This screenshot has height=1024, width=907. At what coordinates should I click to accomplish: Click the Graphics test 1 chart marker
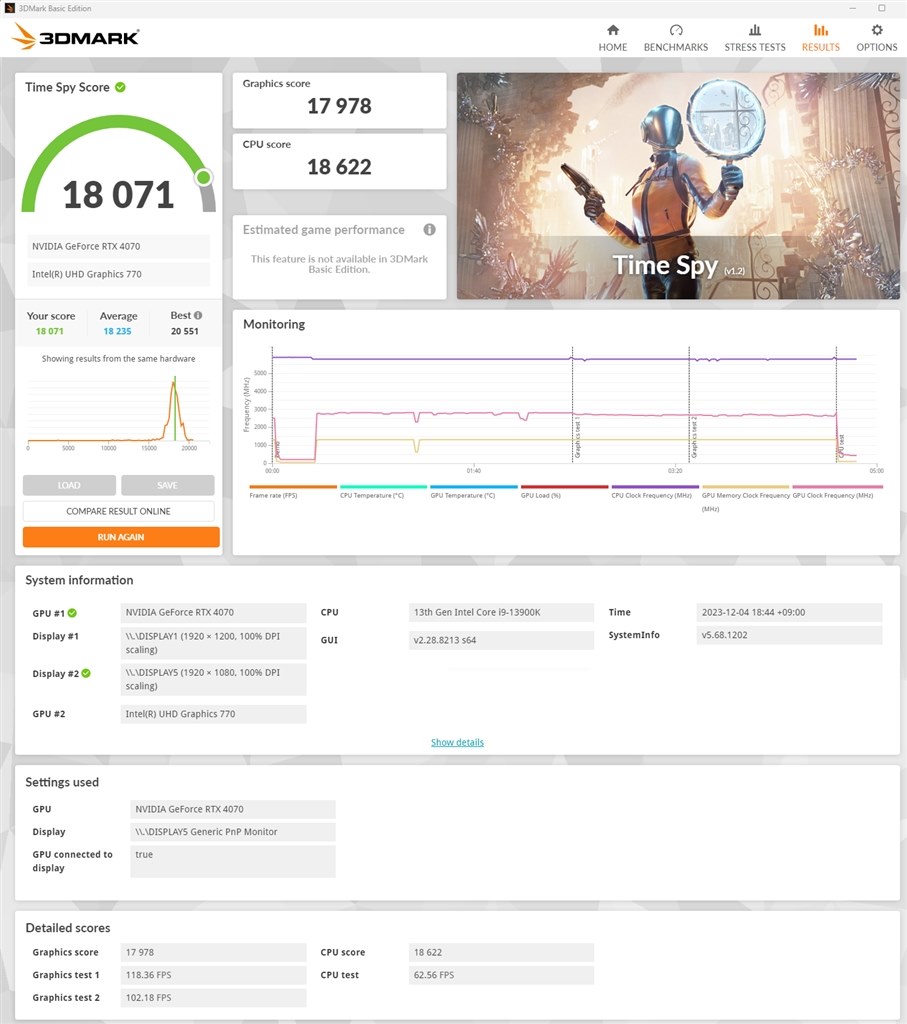(577, 439)
